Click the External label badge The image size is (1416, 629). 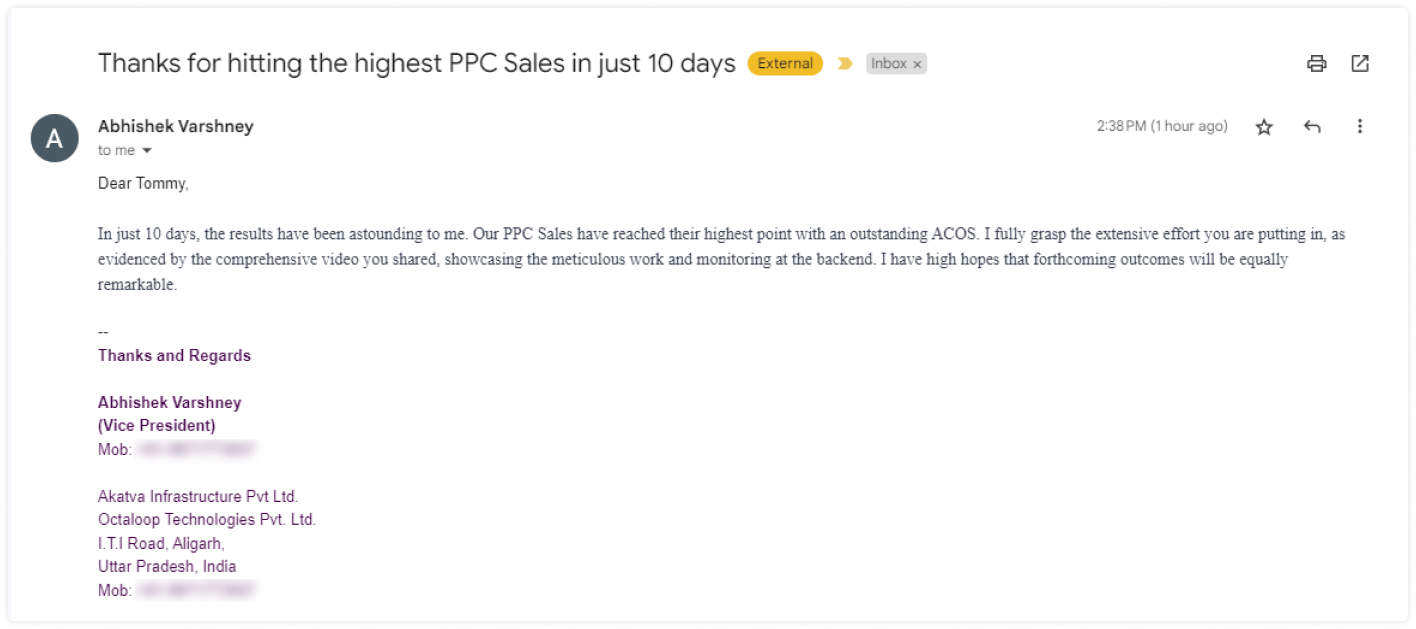pyautogui.click(x=785, y=64)
